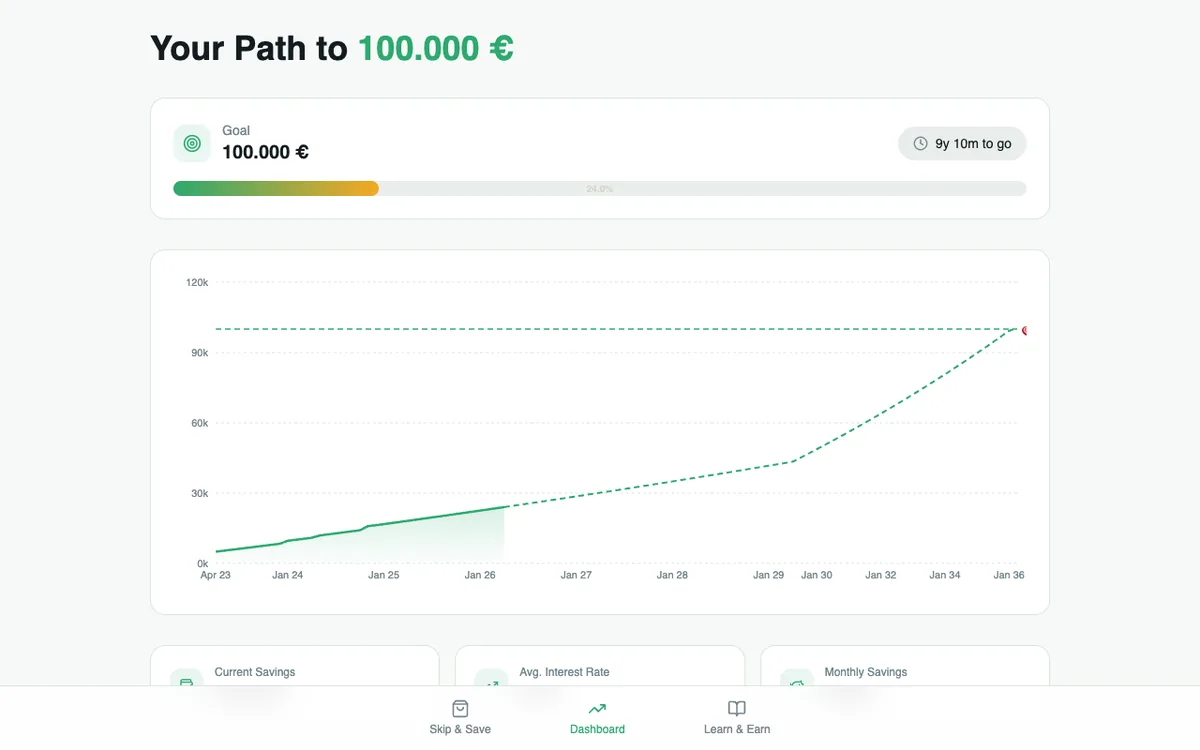Screen dimensions: 1200x750
Task: Open Skip & Save shopping bag icon
Action: click(x=460, y=708)
